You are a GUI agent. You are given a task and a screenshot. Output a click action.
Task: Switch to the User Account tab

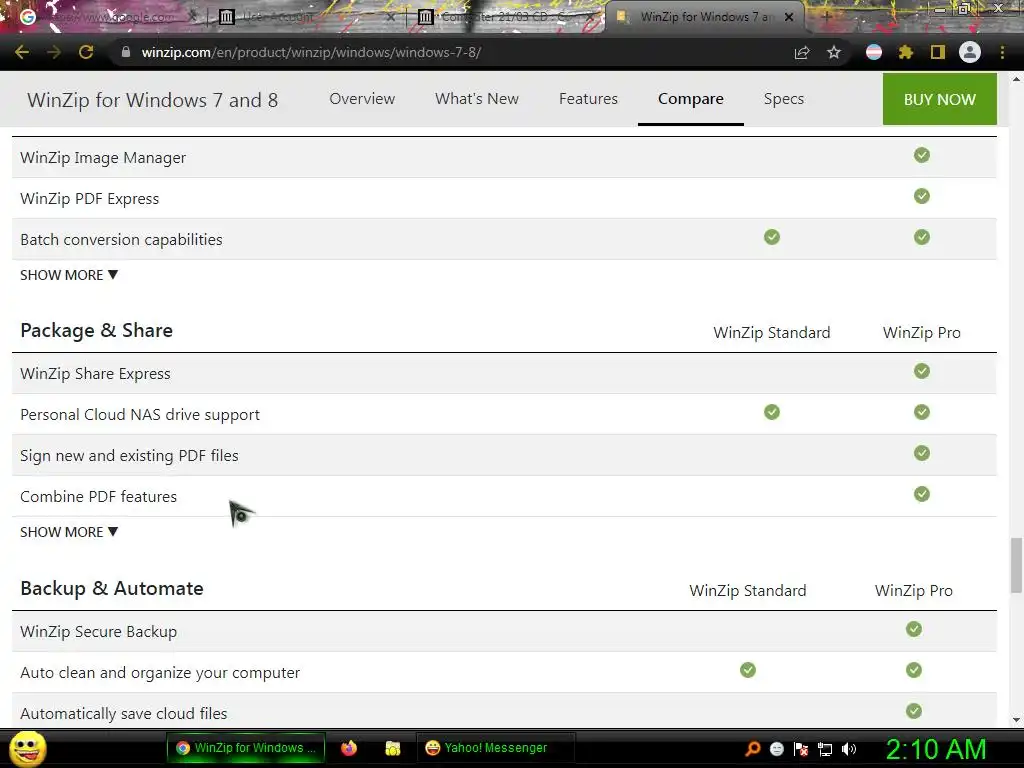pyautogui.click(x=307, y=17)
